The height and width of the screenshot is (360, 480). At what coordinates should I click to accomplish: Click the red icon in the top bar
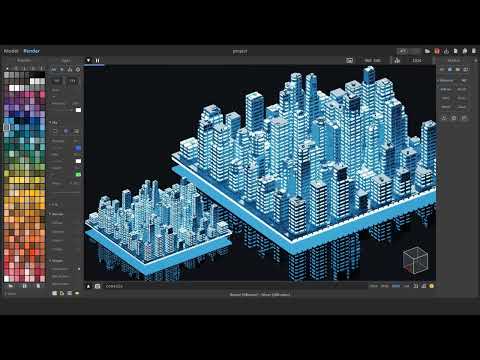[x=437, y=51]
